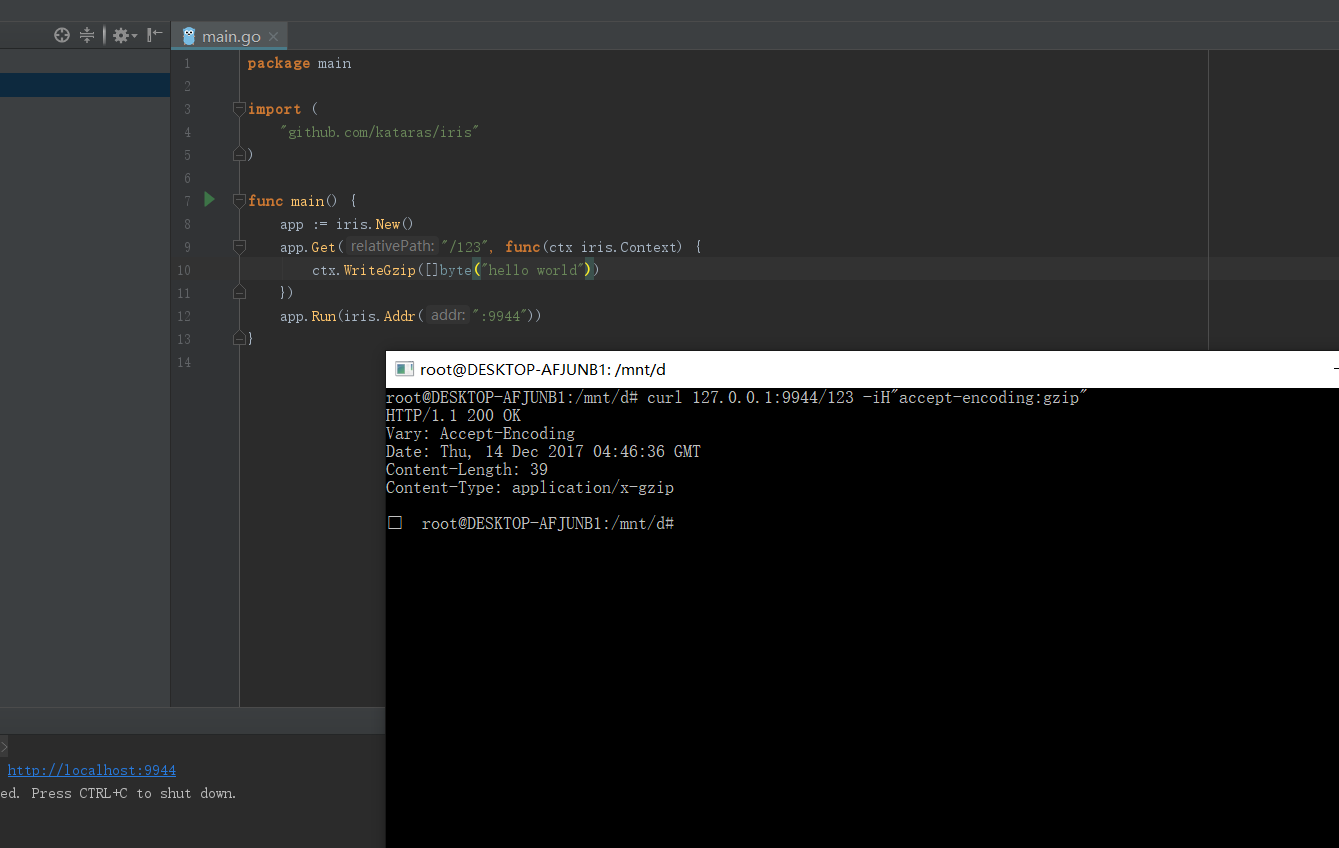The image size is (1339, 848).
Task: Collapse the import block fold marker
Action: (x=238, y=108)
